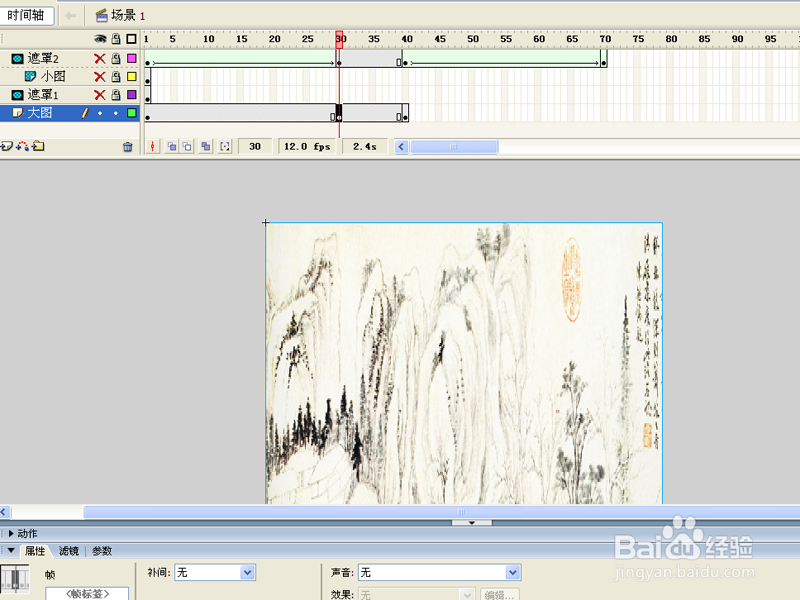Viewport: 800px width, 600px height.
Task: Insert a layer folder
Action: [x=38, y=146]
